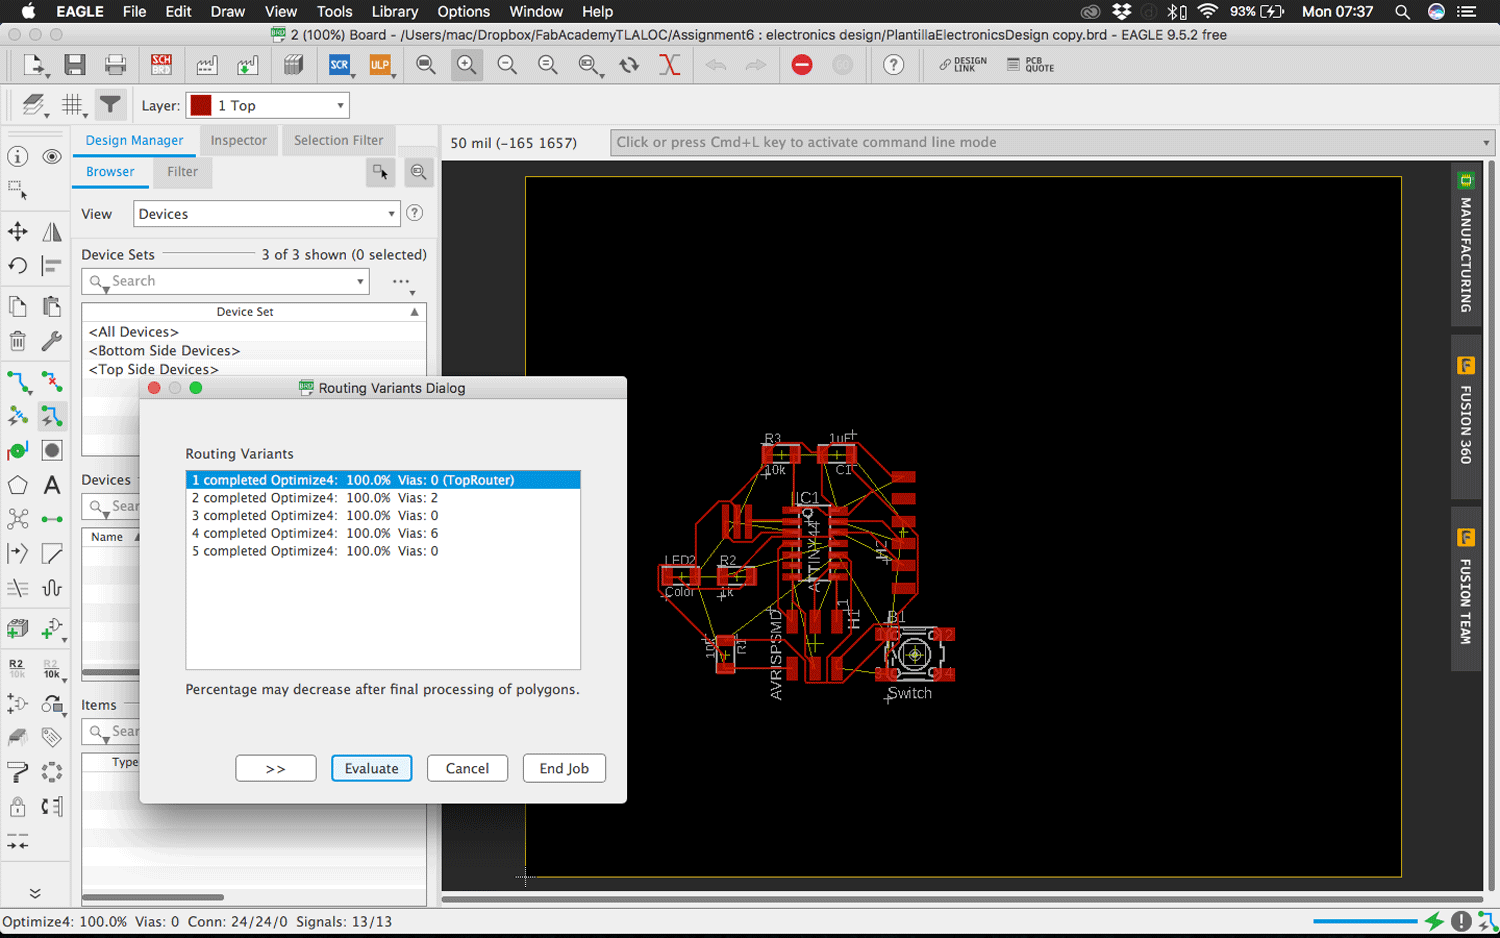Select the Meander tool
This screenshot has height=938, width=1500.
pos(52,588)
